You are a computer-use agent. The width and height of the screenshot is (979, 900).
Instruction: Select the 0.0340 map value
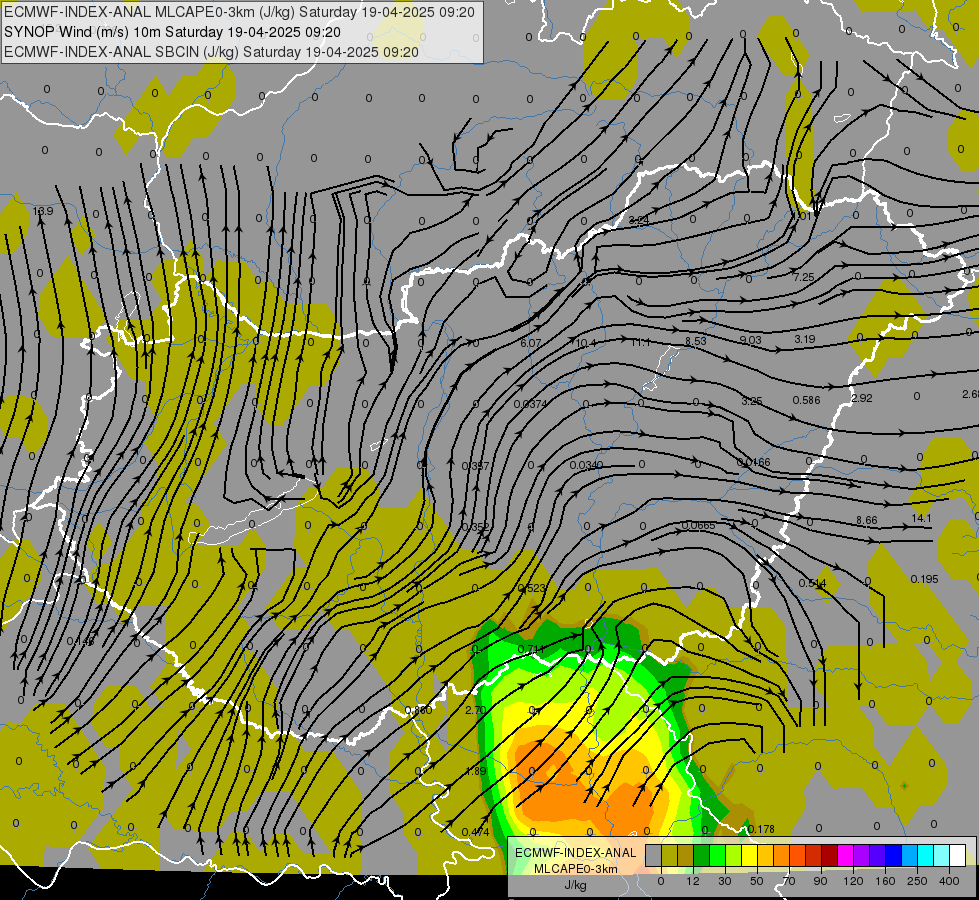click(586, 465)
